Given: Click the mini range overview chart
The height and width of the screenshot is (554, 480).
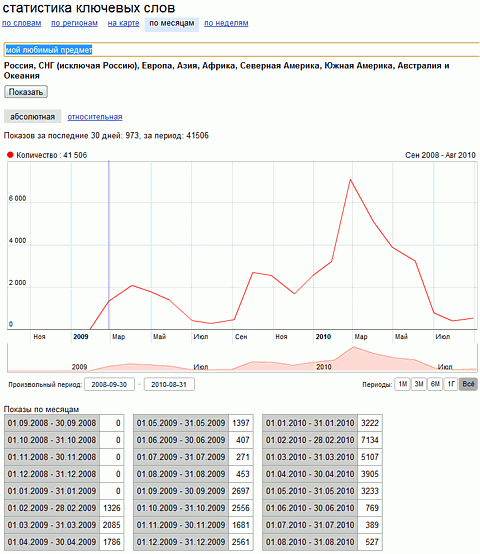Looking at the screenshot, I should pos(242,358).
